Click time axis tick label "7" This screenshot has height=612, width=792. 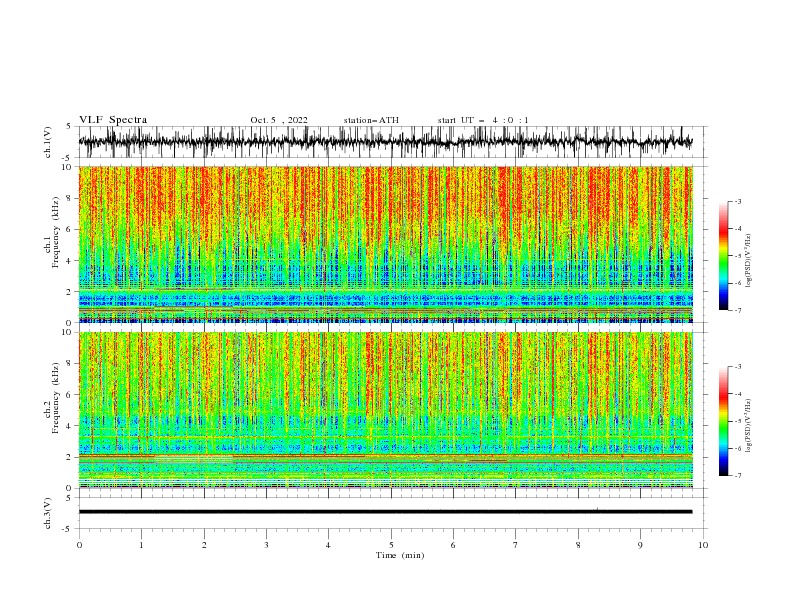[x=516, y=545]
